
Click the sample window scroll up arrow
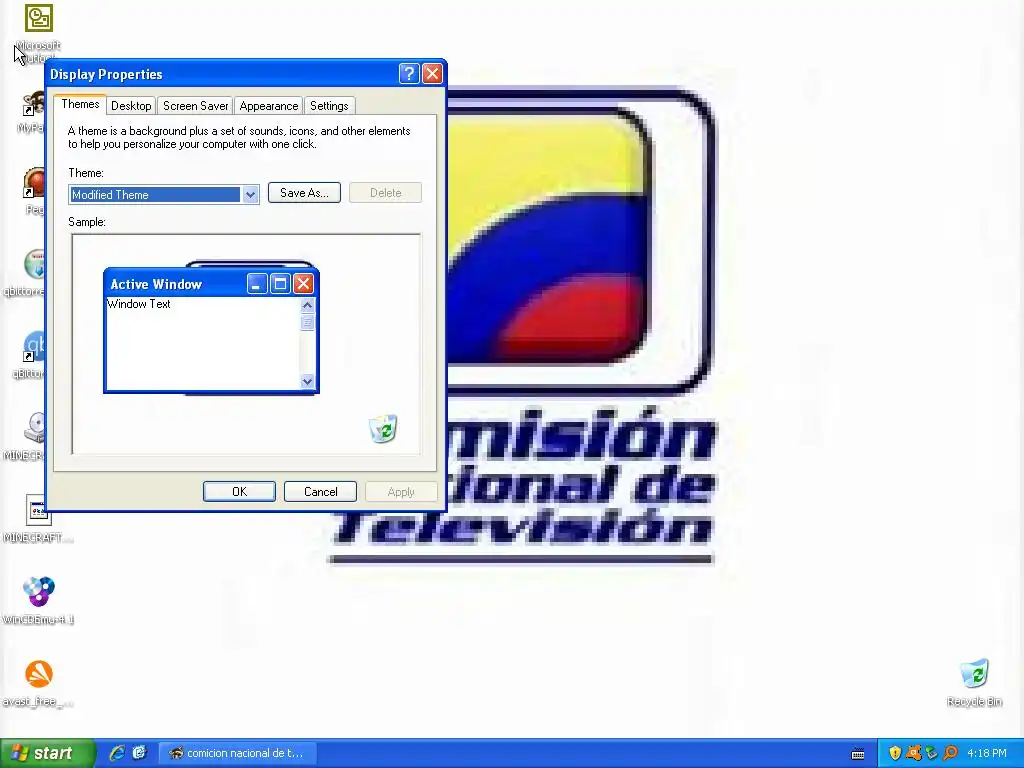point(307,305)
